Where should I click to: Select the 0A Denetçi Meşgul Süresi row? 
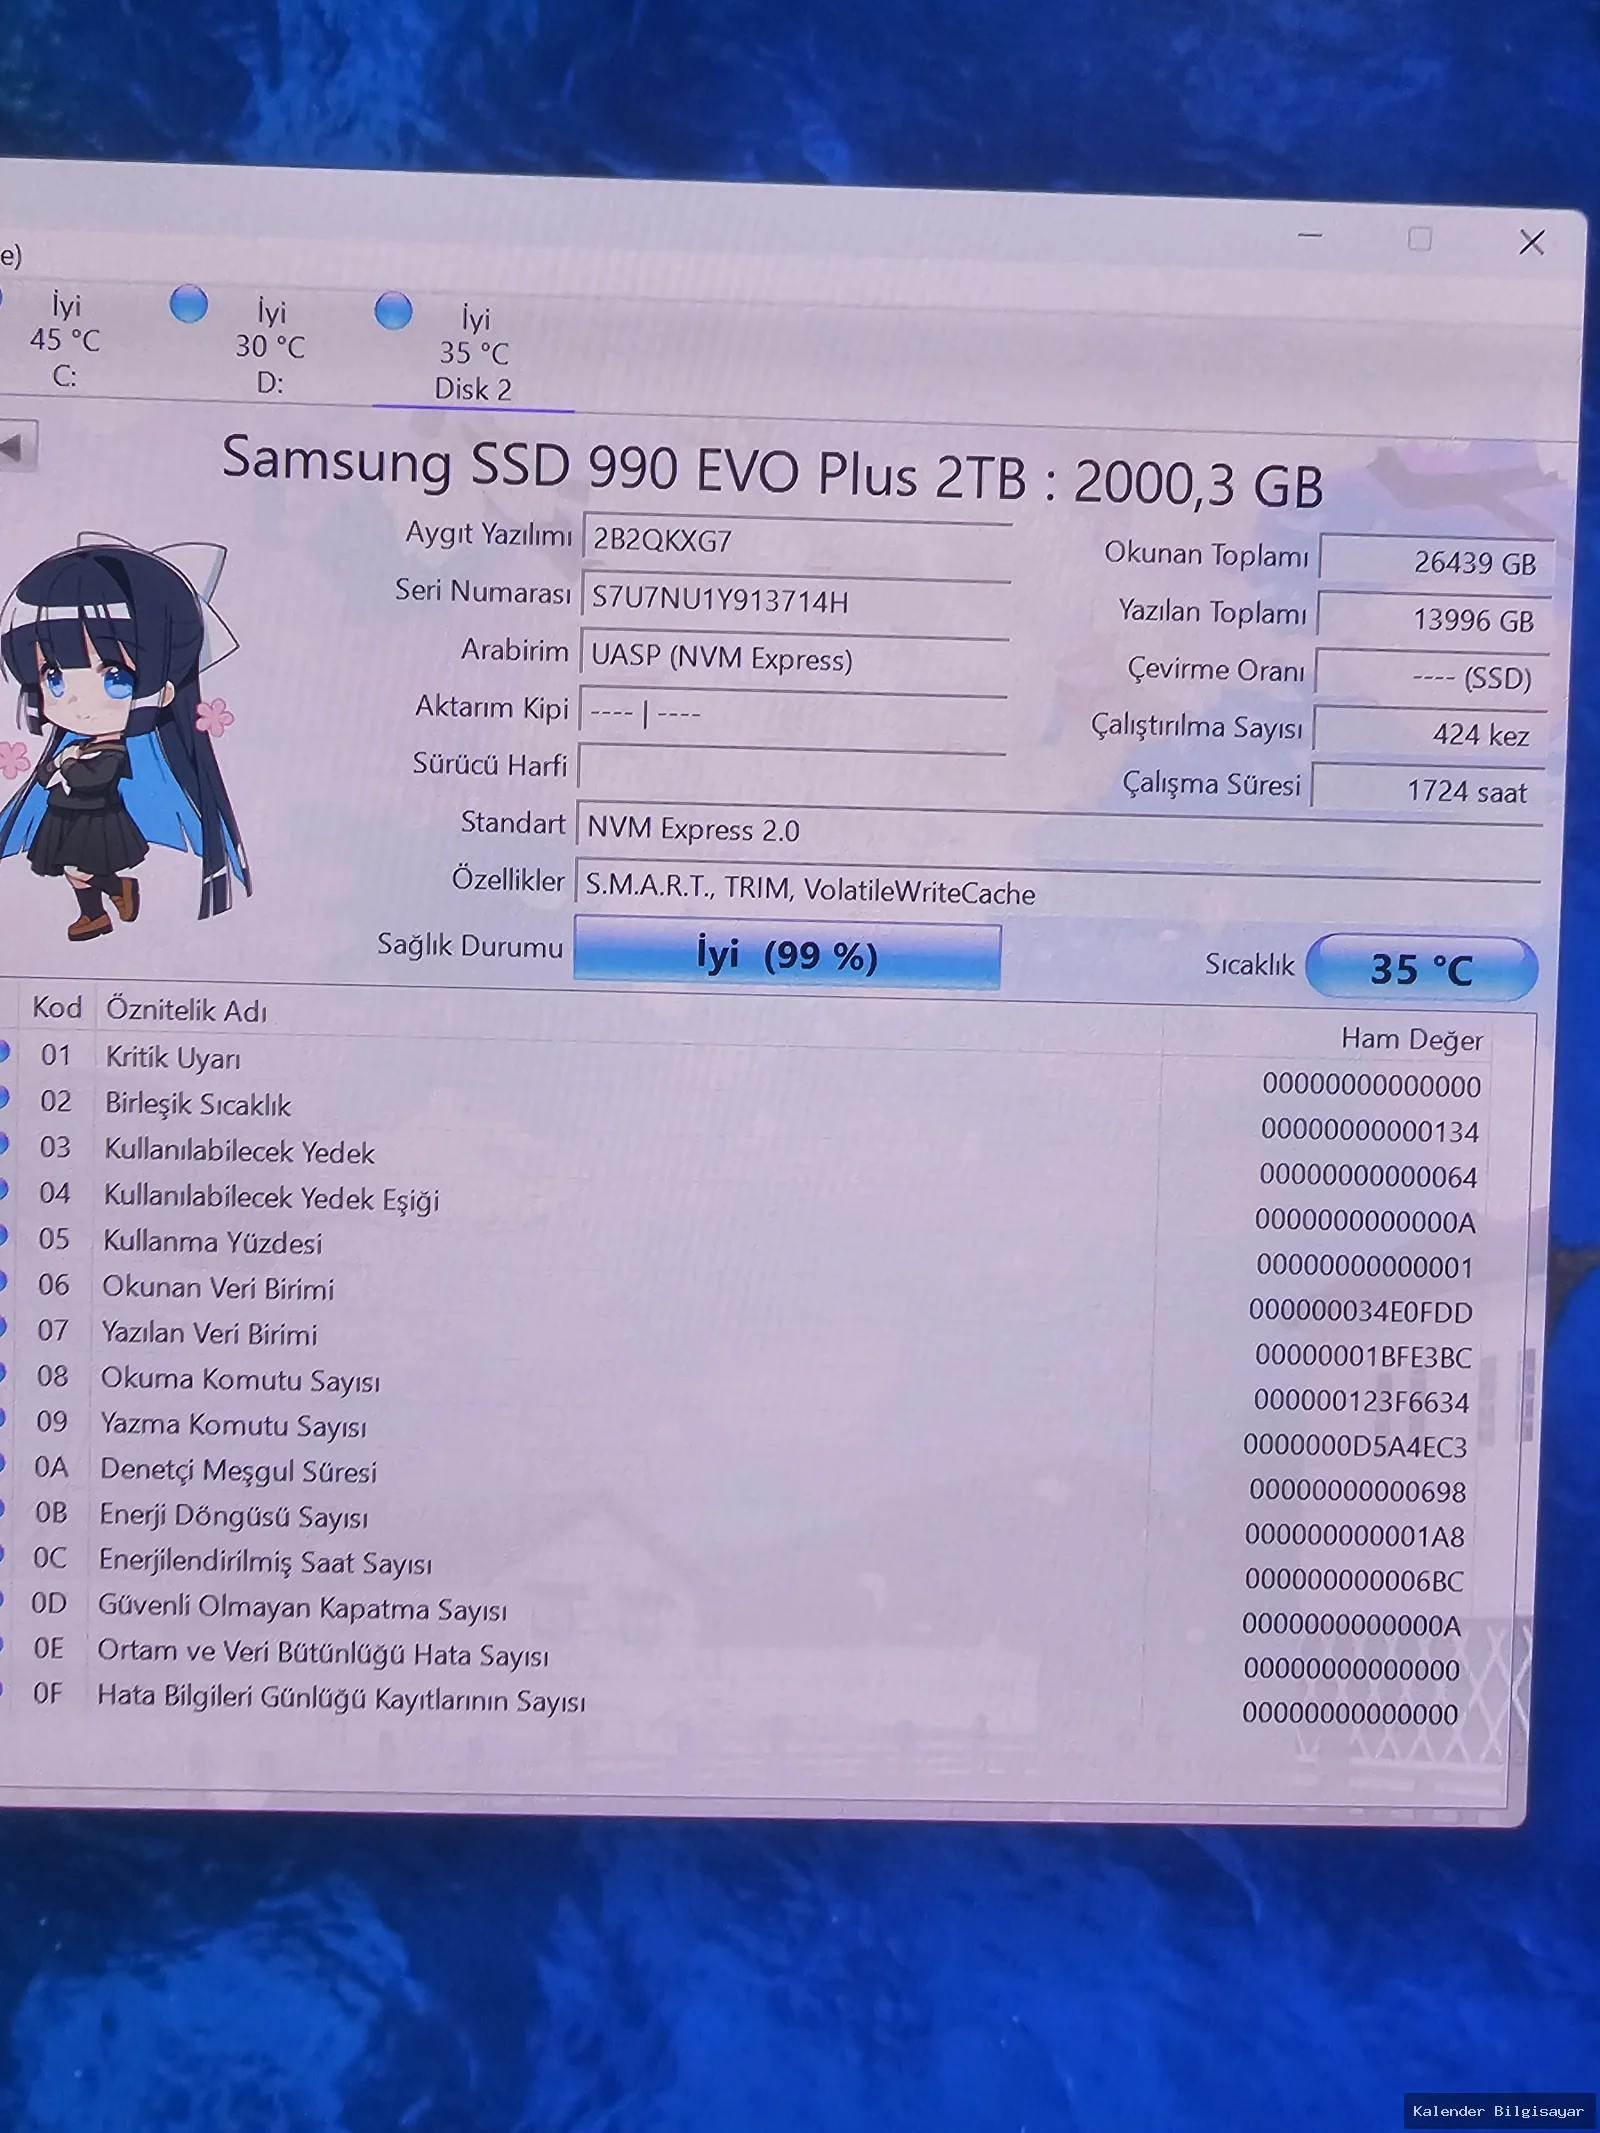[x=736, y=1480]
